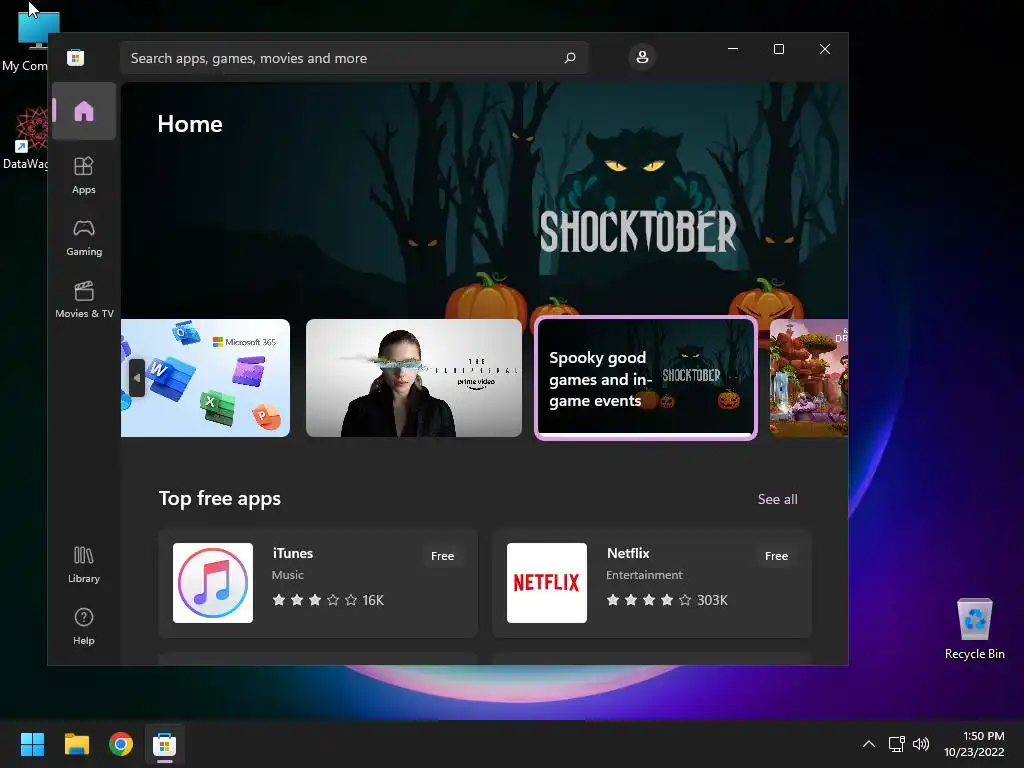Open the partially visible game card
The image size is (1024, 768).
pos(809,377)
